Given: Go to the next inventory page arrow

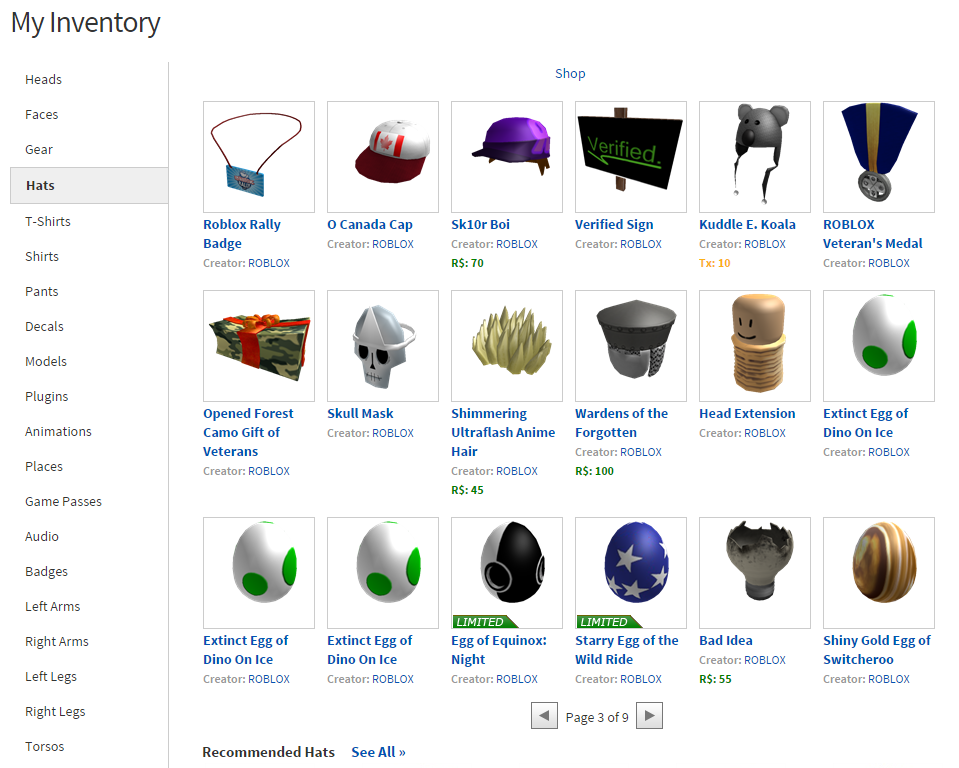Looking at the screenshot, I should pos(650,715).
